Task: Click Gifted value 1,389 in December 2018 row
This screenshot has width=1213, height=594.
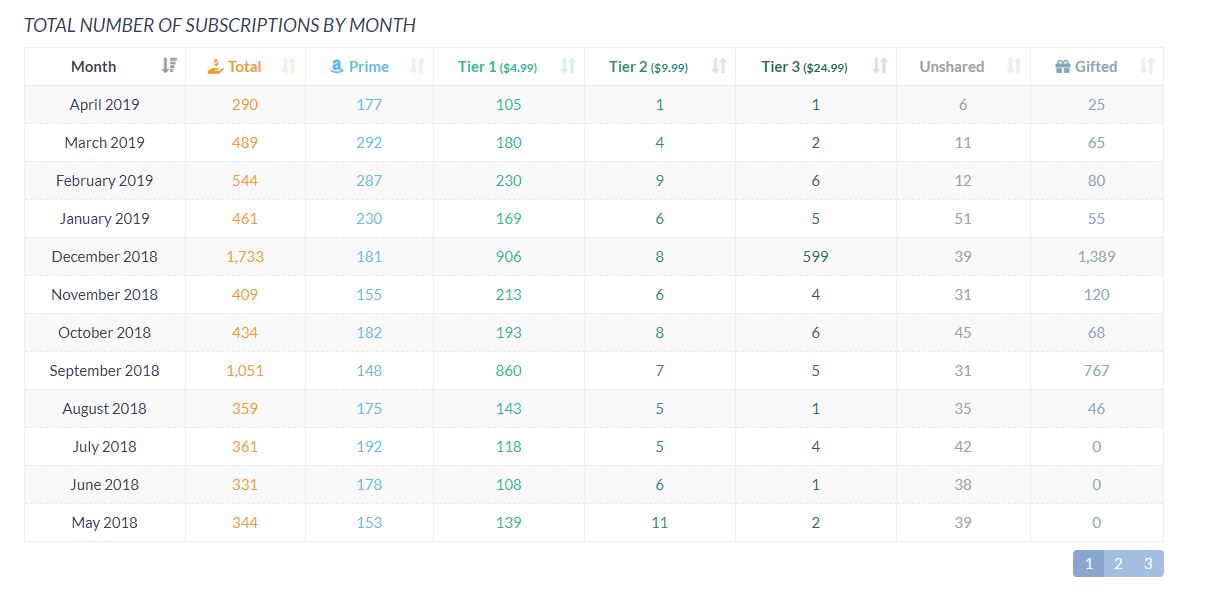Action: (x=1097, y=256)
